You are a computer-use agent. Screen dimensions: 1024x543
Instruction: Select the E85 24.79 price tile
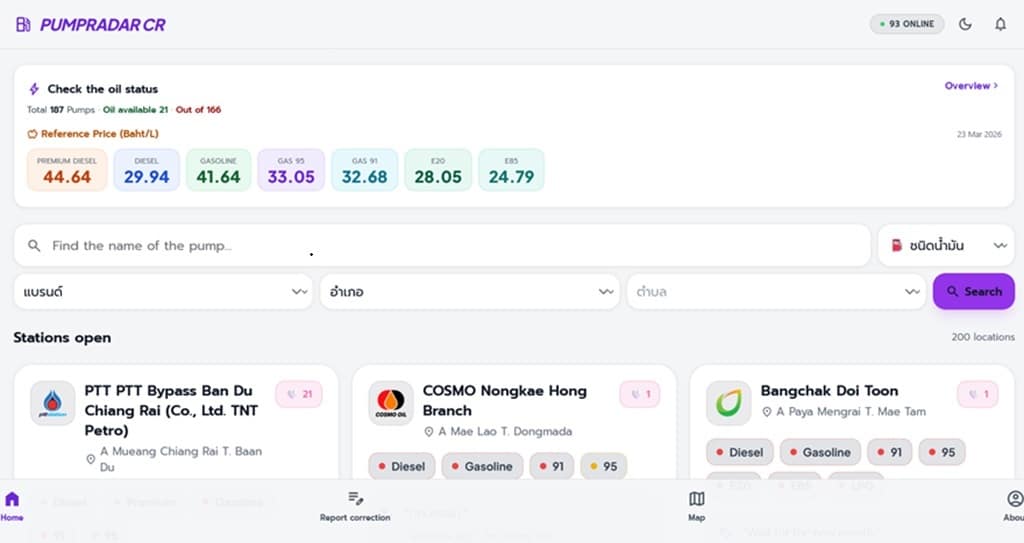(511, 170)
